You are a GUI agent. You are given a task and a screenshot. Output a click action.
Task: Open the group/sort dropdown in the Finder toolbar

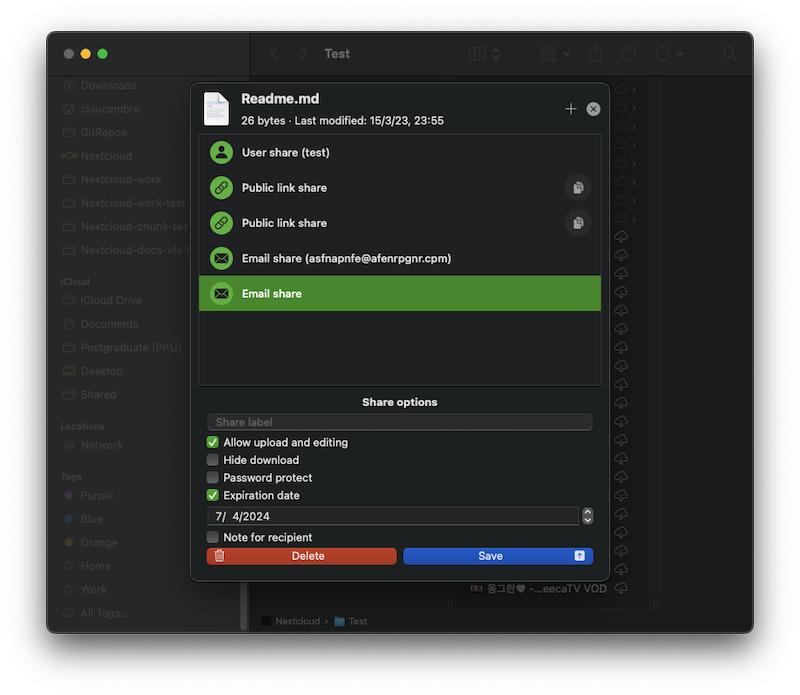554,54
